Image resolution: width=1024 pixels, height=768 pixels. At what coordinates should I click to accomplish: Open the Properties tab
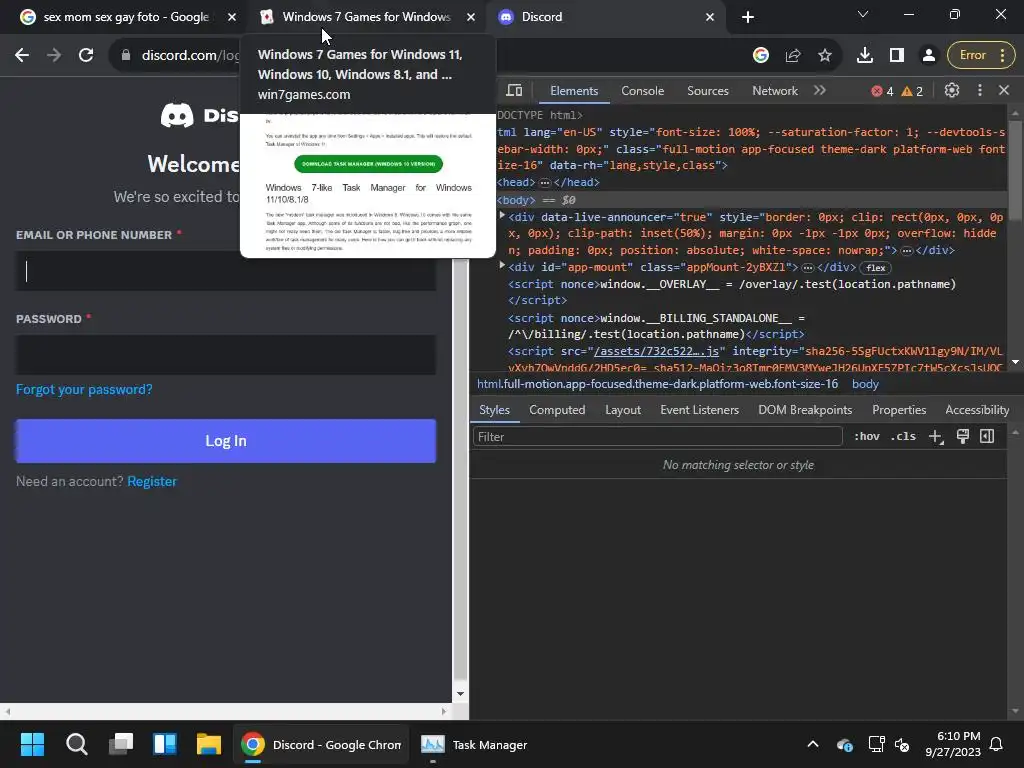[x=899, y=410]
